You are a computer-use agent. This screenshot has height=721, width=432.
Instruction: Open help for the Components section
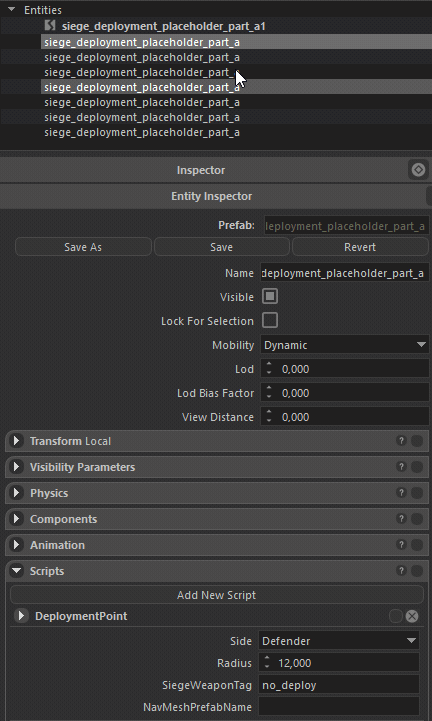pyautogui.click(x=401, y=519)
